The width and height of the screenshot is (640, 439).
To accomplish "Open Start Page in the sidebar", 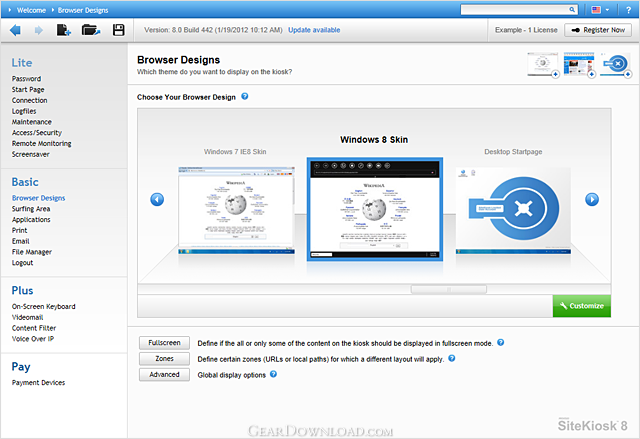I will click(28, 90).
